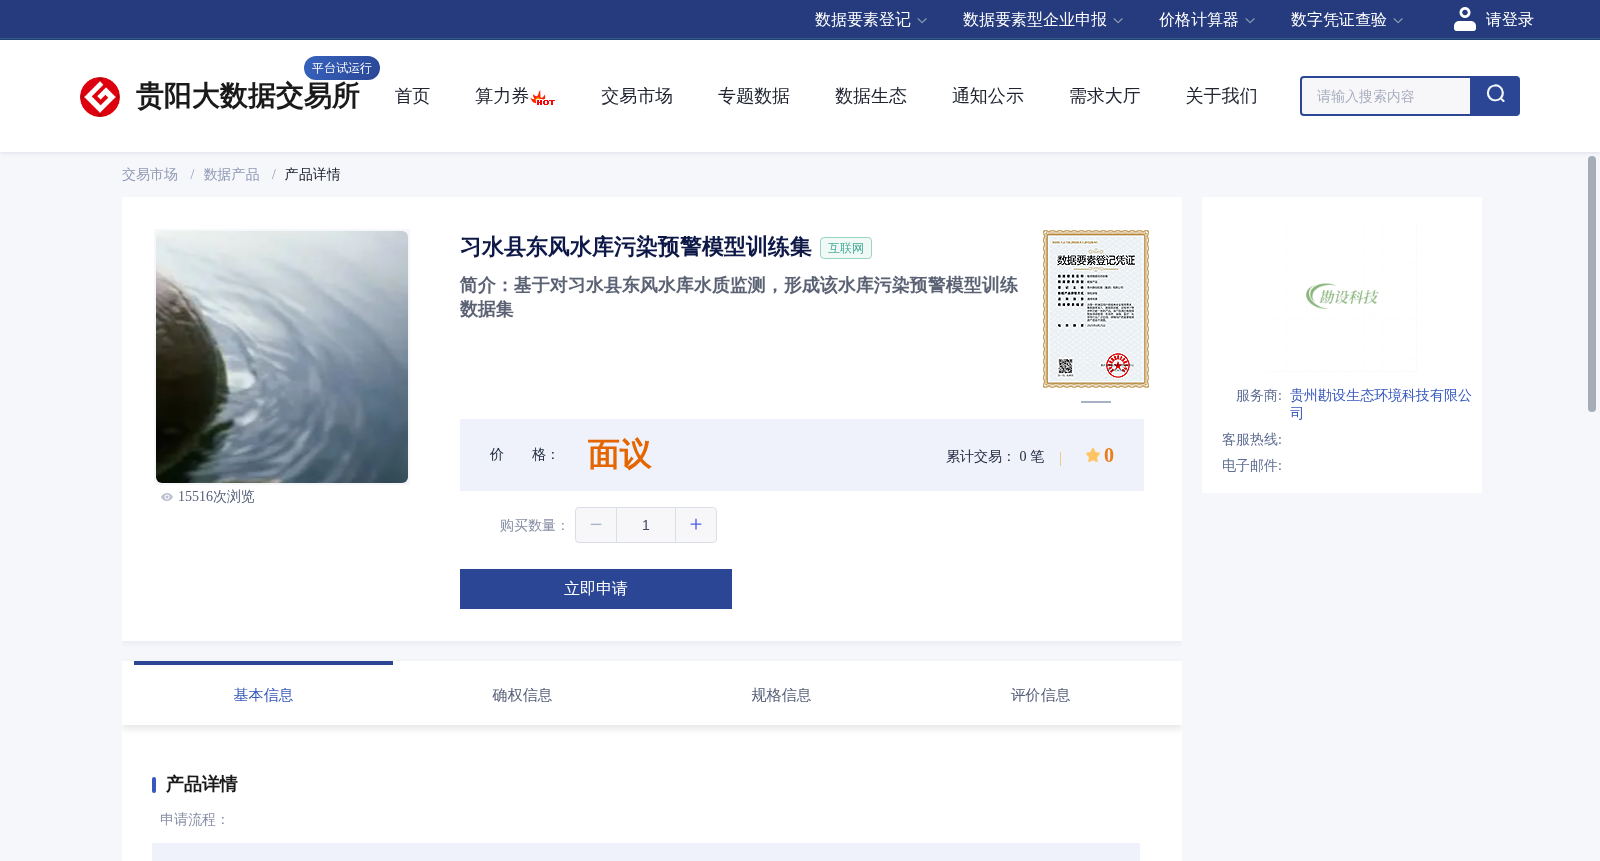The image size is (1600, 861).
Task: Open the 算力券 menu item
Action: (x=502, y=96)
